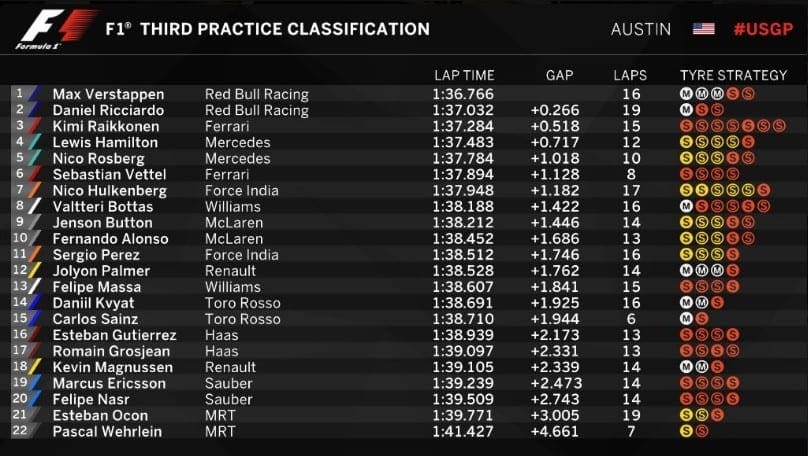The image size is (808, 456).
Task: Click the Formula 1 logo
Action: click(56, 28)
